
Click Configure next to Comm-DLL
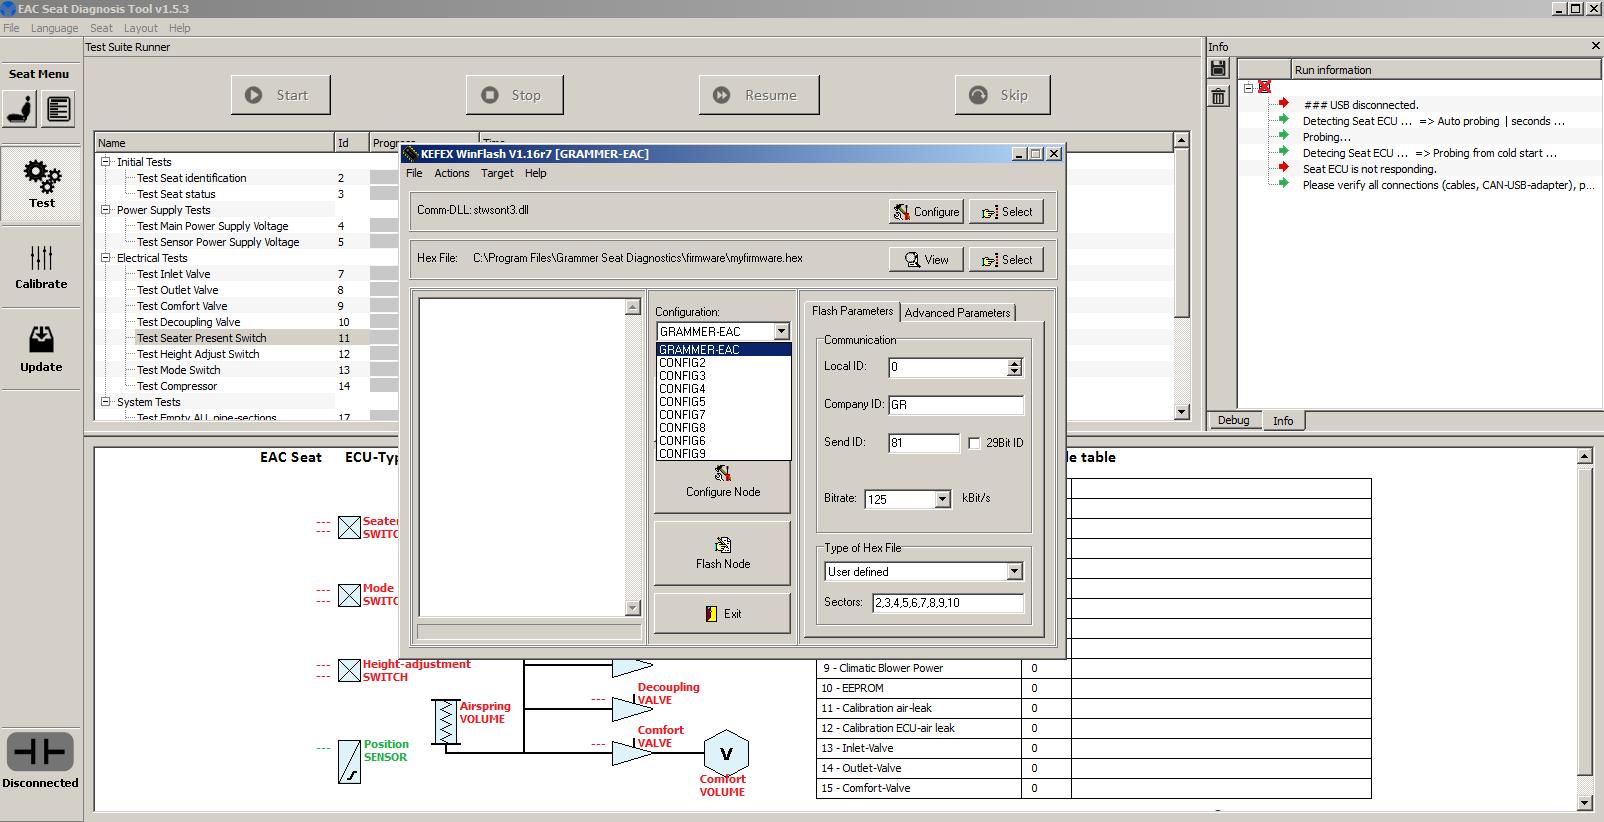926,211
